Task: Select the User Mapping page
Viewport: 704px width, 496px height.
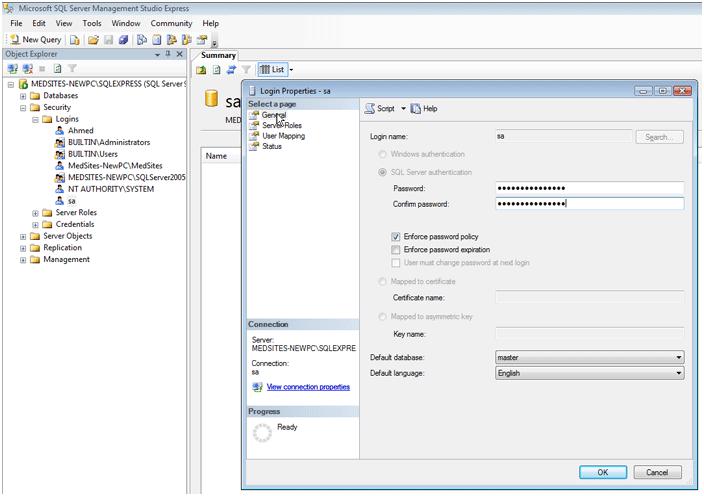Action: [x=283, y=136]
